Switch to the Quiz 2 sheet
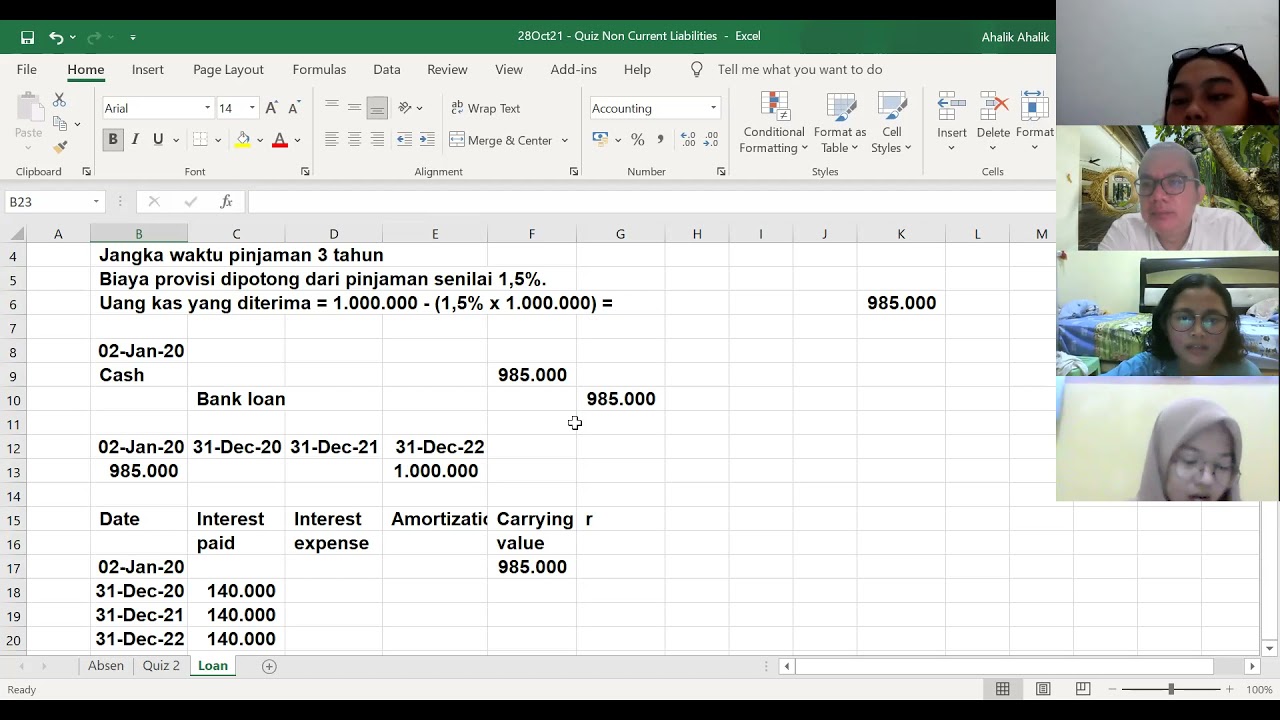The image size is (1280, 720). click(161, 666)
